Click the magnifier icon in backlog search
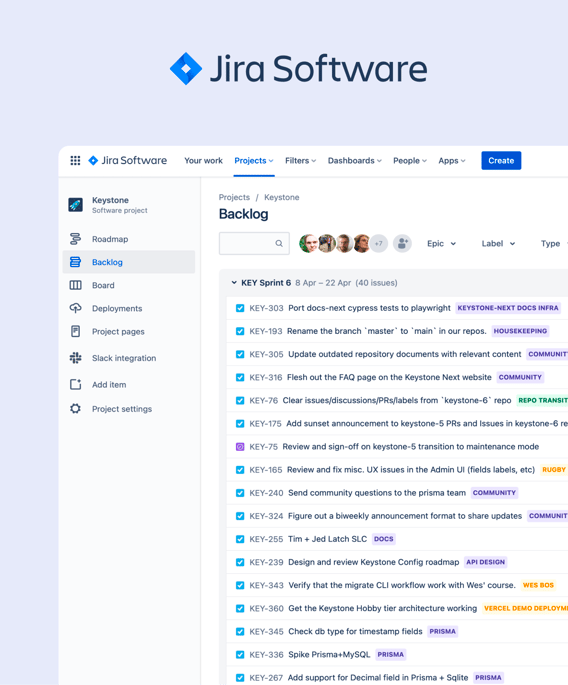 [x=279, y=243]
